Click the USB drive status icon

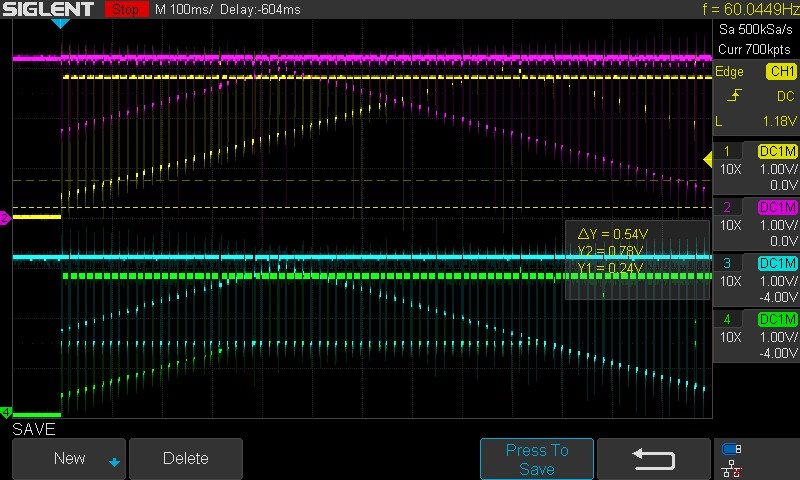pyautogui.click(x=732, y=449)
